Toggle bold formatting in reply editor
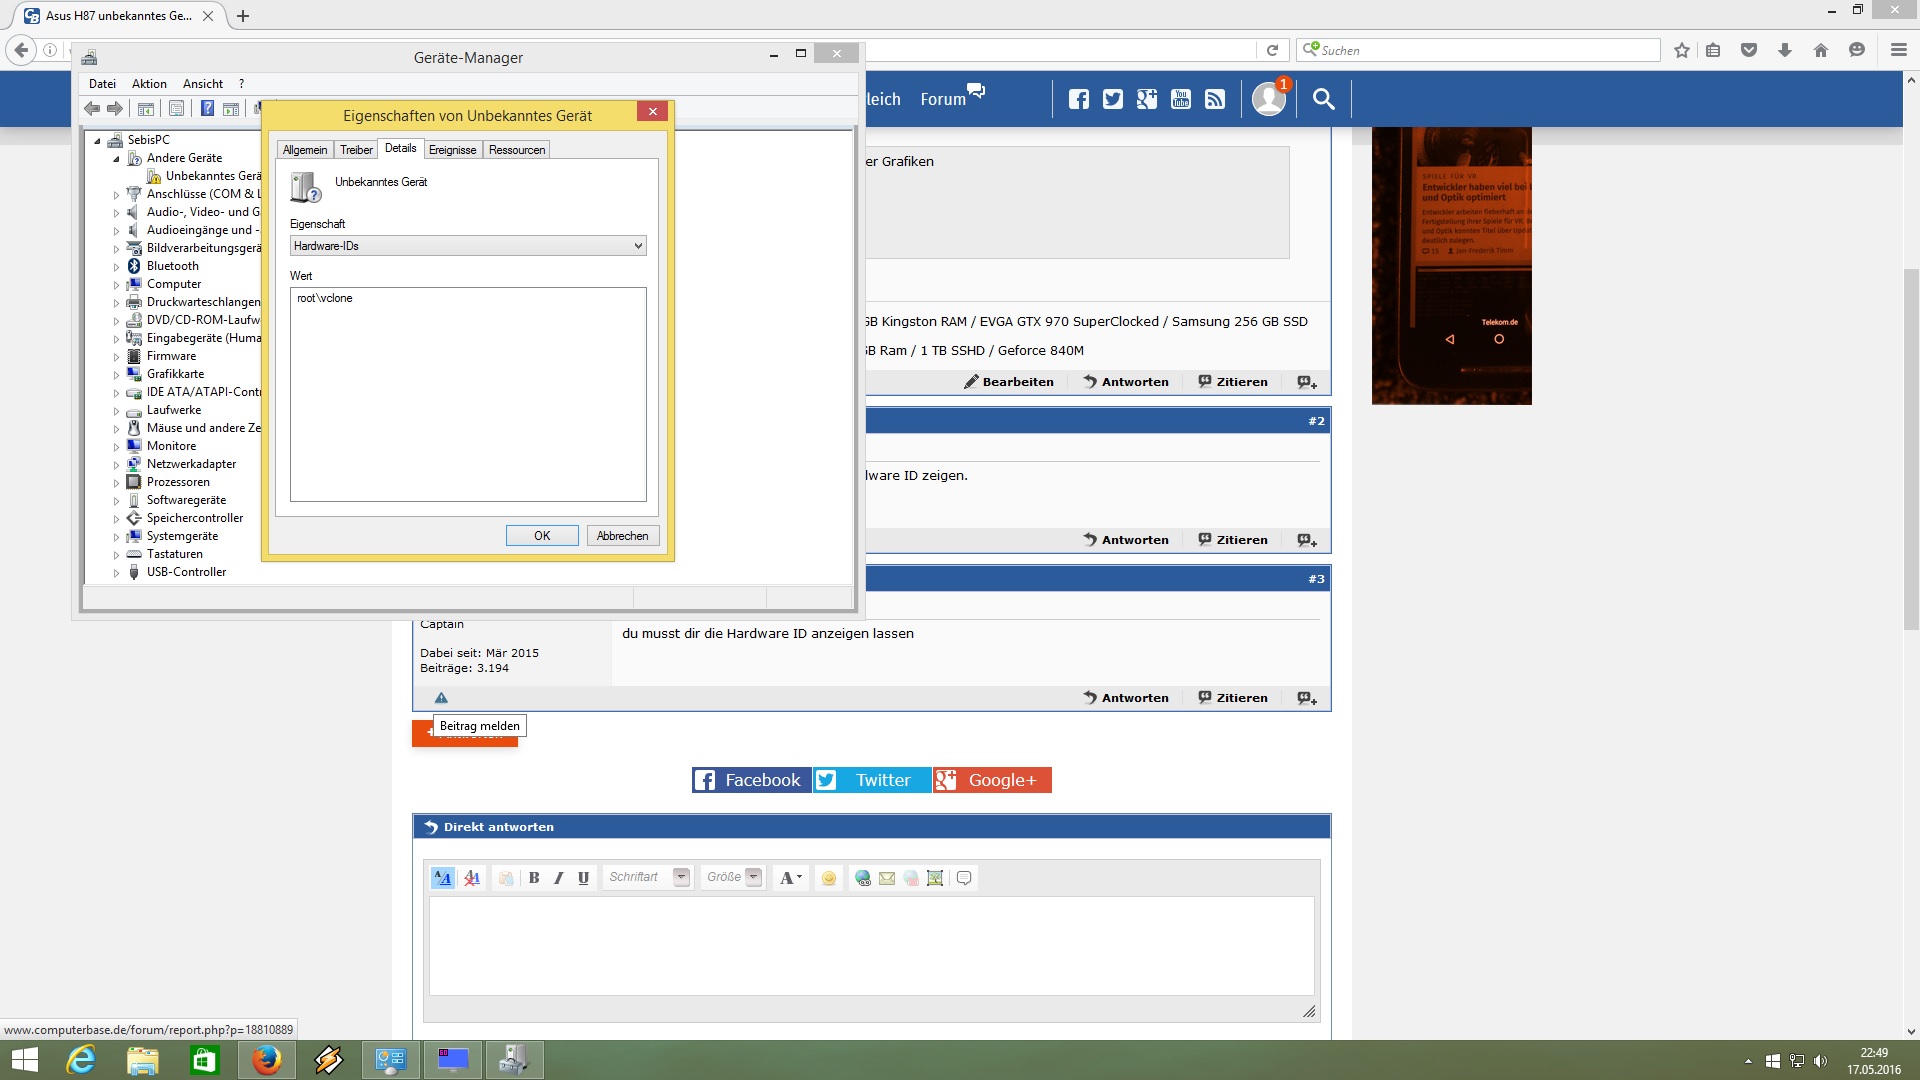Viewport: 1920px width, 1080px height. click(x=534, y=878)
